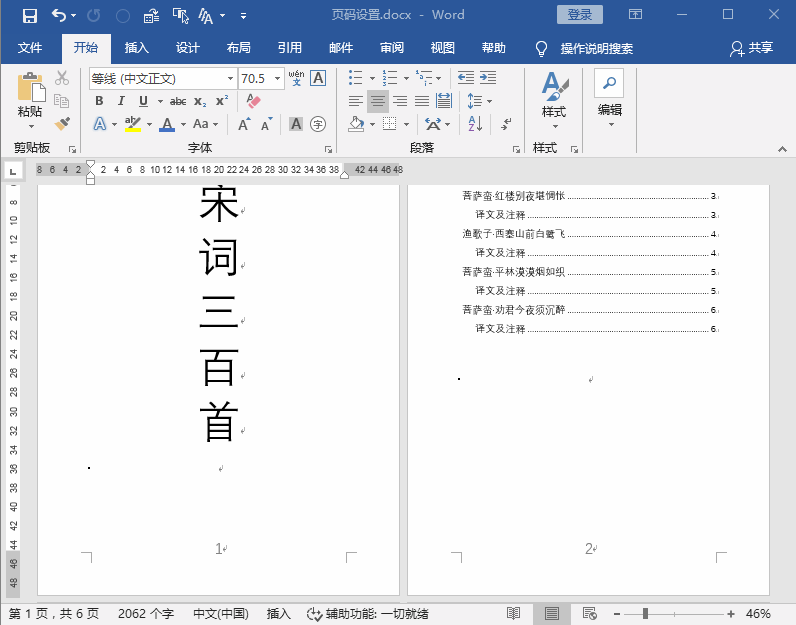
Task: Toggle Italic formatting
Action: click(121, 101)
